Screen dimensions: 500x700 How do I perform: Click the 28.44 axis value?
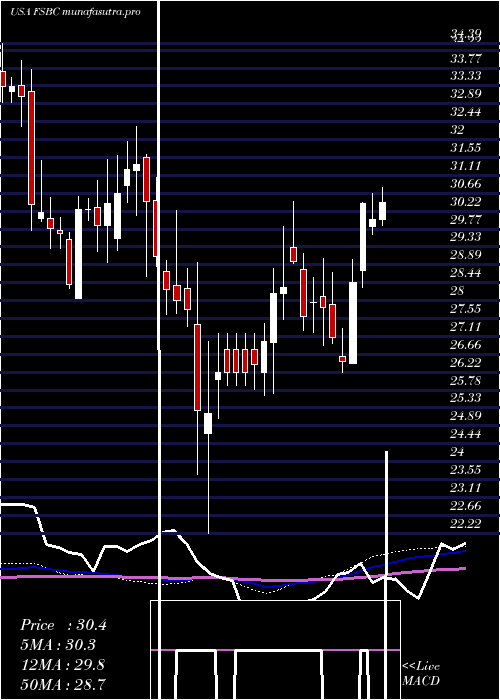click(x=466, y=273)
